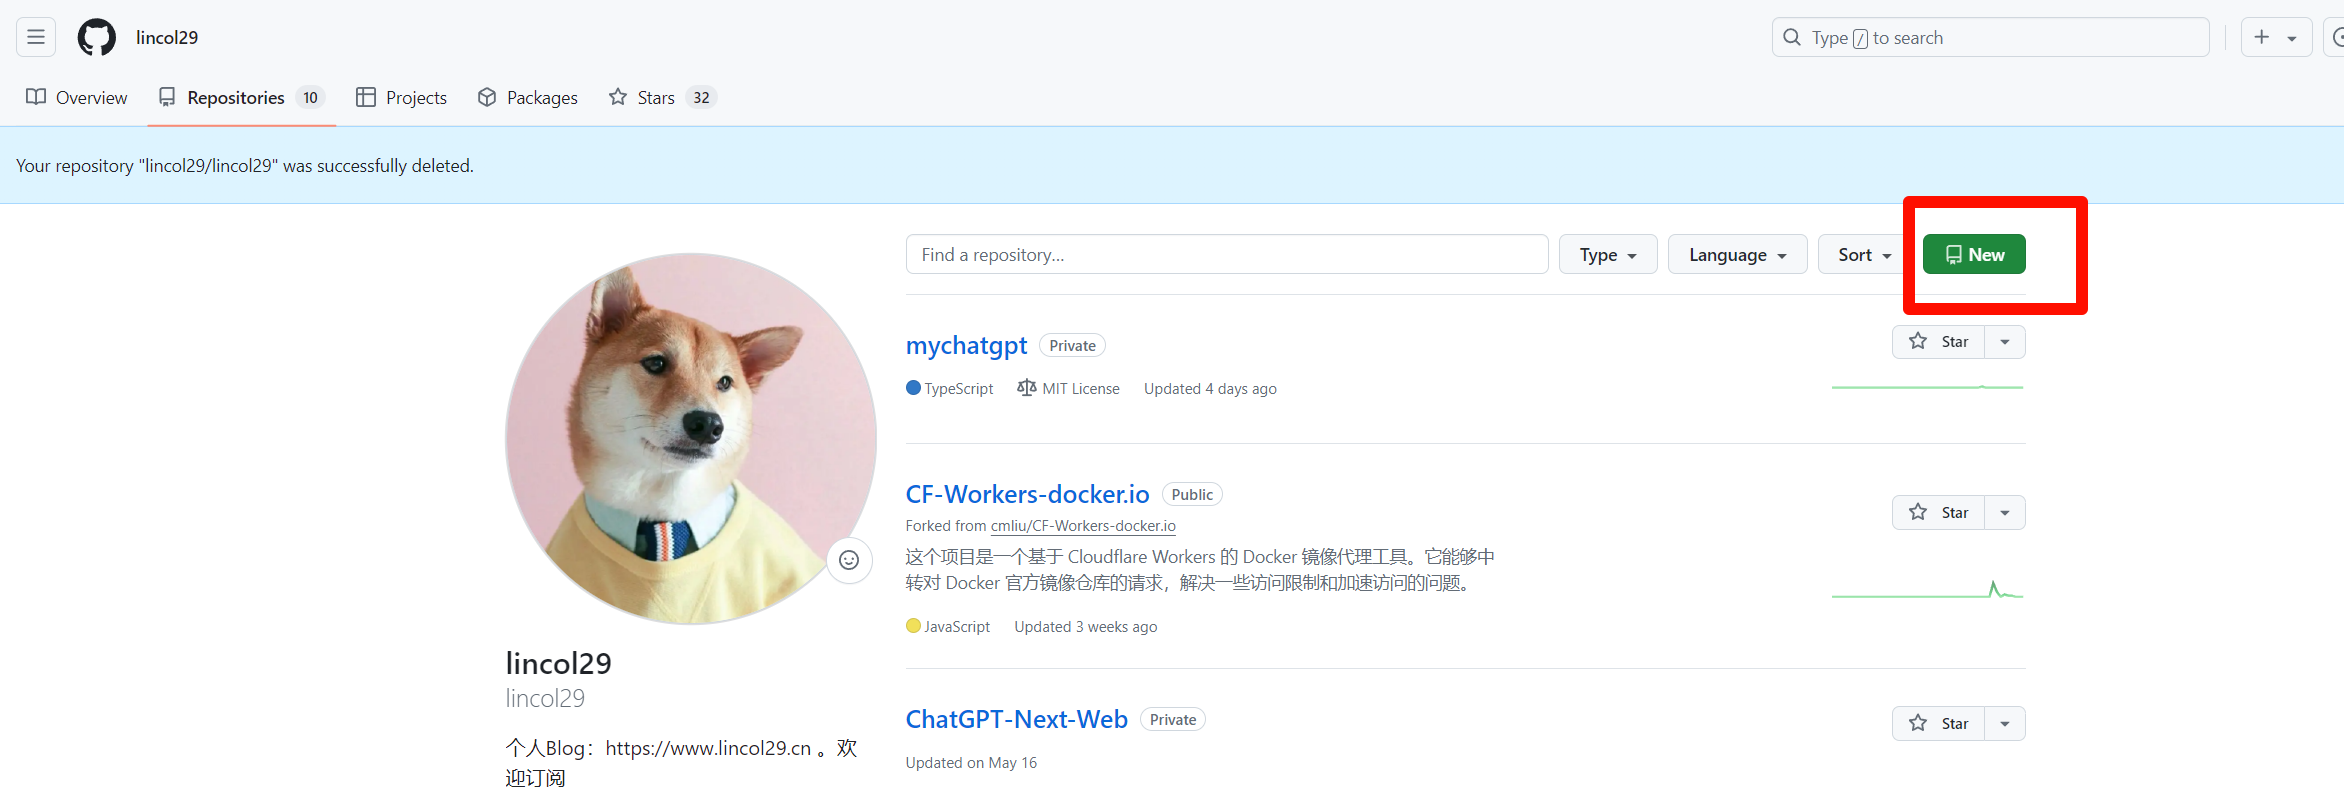The height and width of the screenshot is (799, 2344).
Task: Click the search magnifier icon
Action: [1792, 37]
